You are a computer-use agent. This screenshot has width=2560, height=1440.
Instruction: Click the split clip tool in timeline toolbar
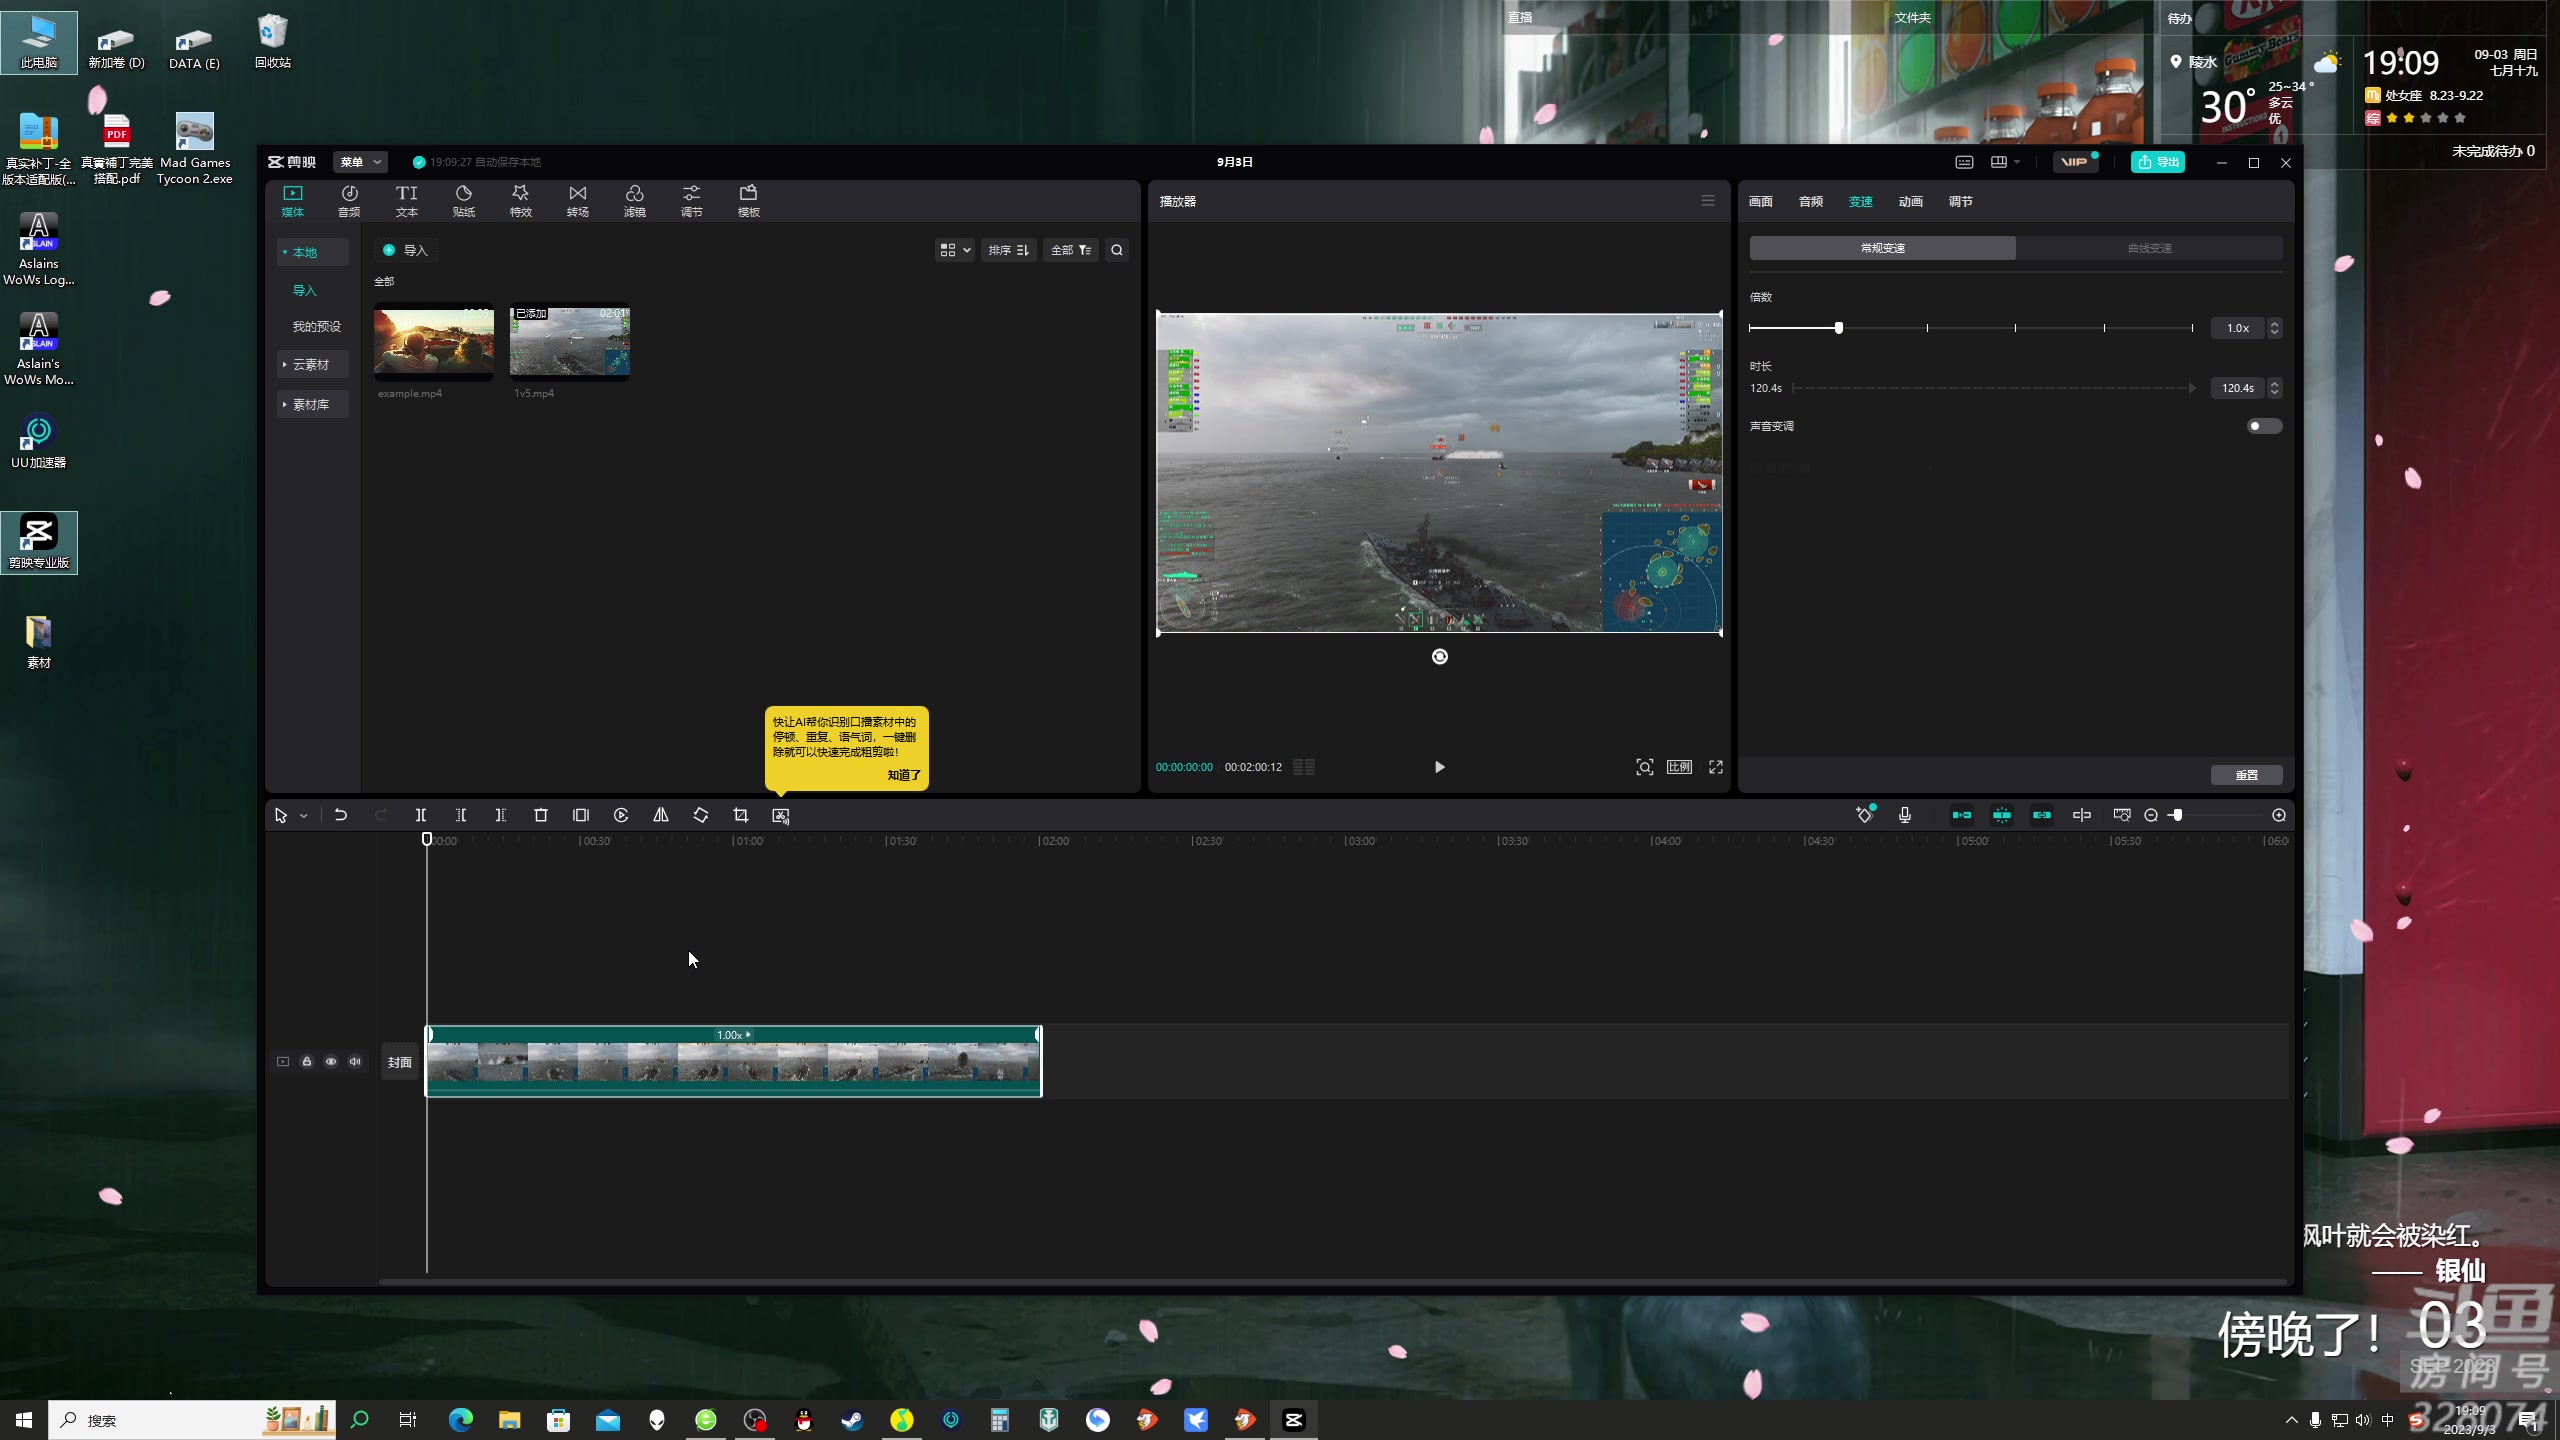click(x=421, y=815)
